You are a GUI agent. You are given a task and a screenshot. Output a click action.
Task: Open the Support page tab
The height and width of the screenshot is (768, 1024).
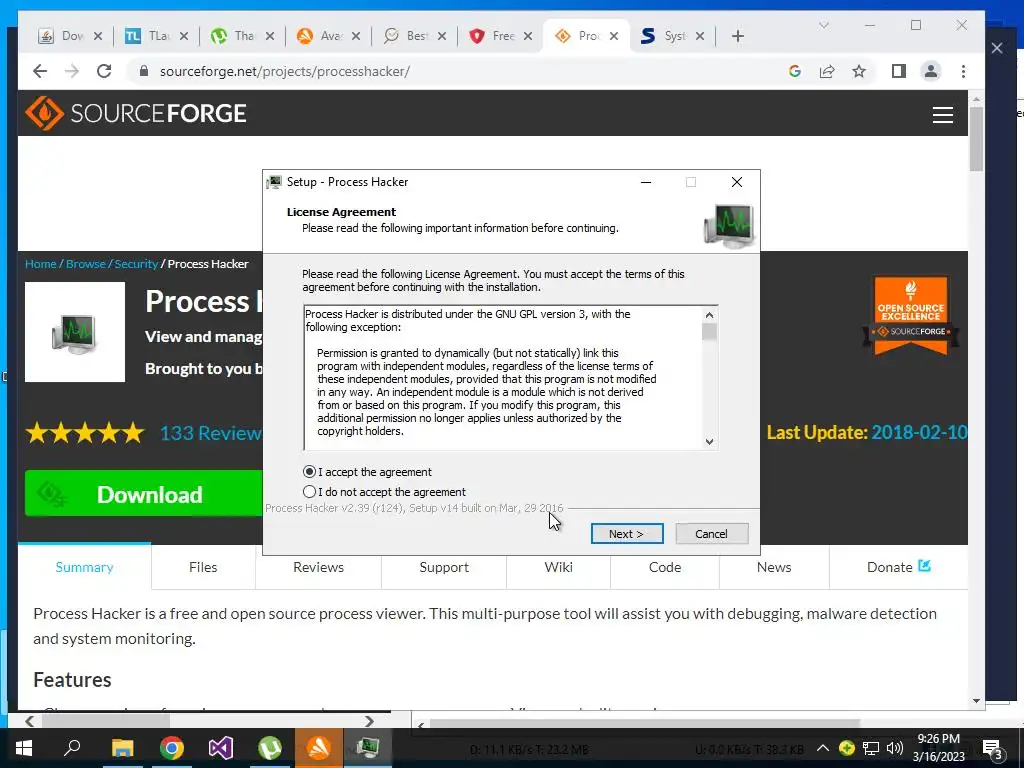444,567
